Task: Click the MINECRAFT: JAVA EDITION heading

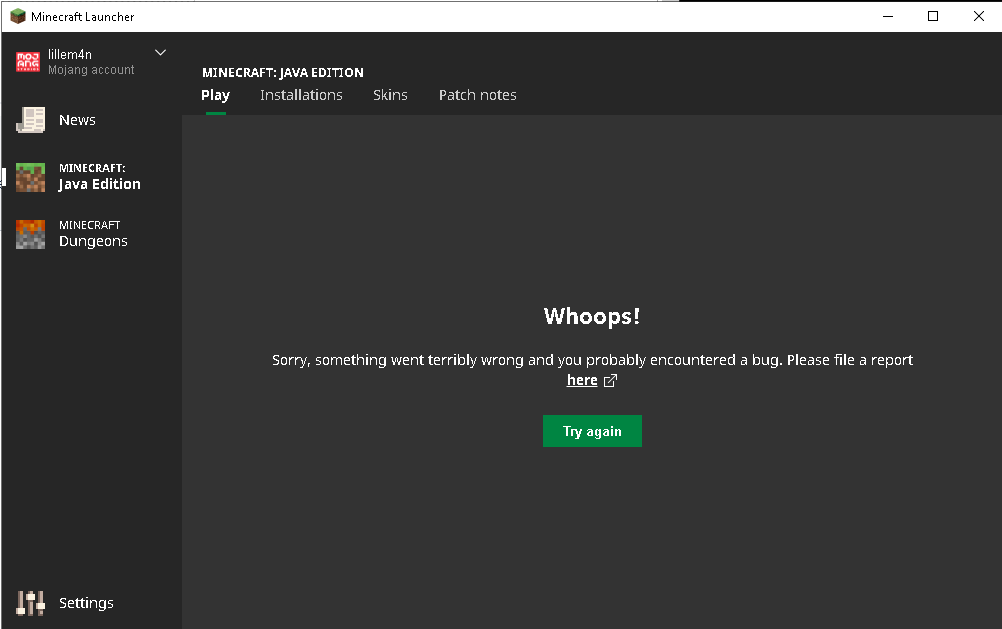Action: 283,72
